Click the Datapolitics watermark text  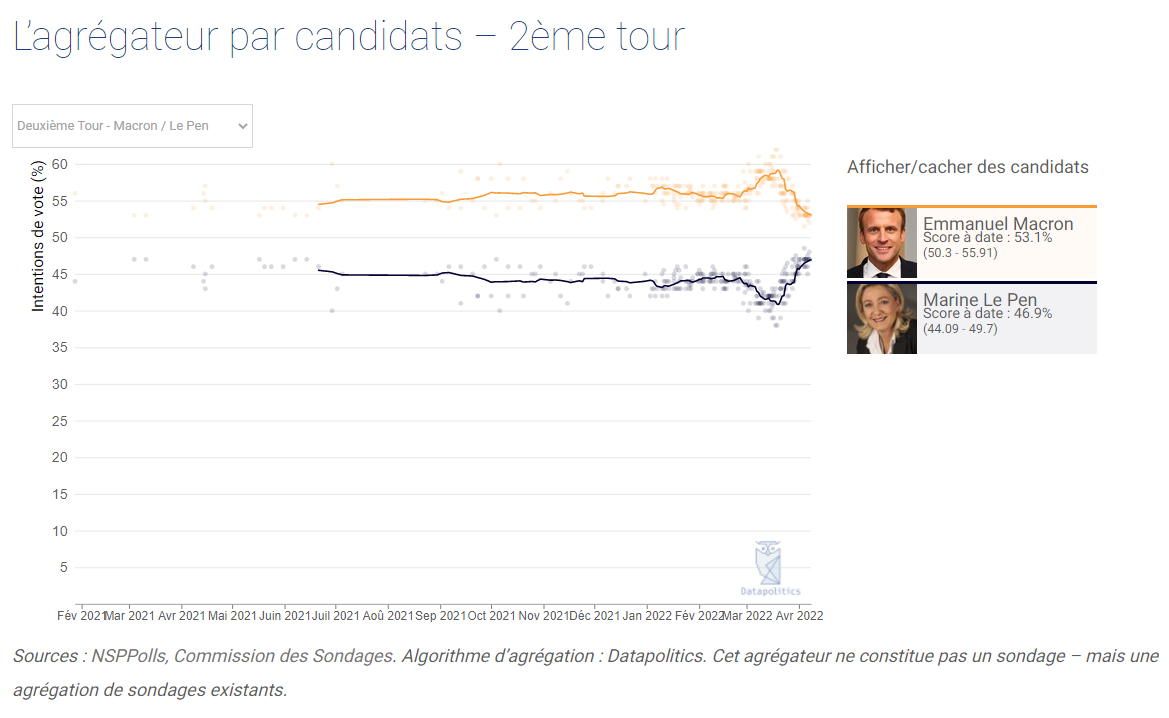coord(770,591)
